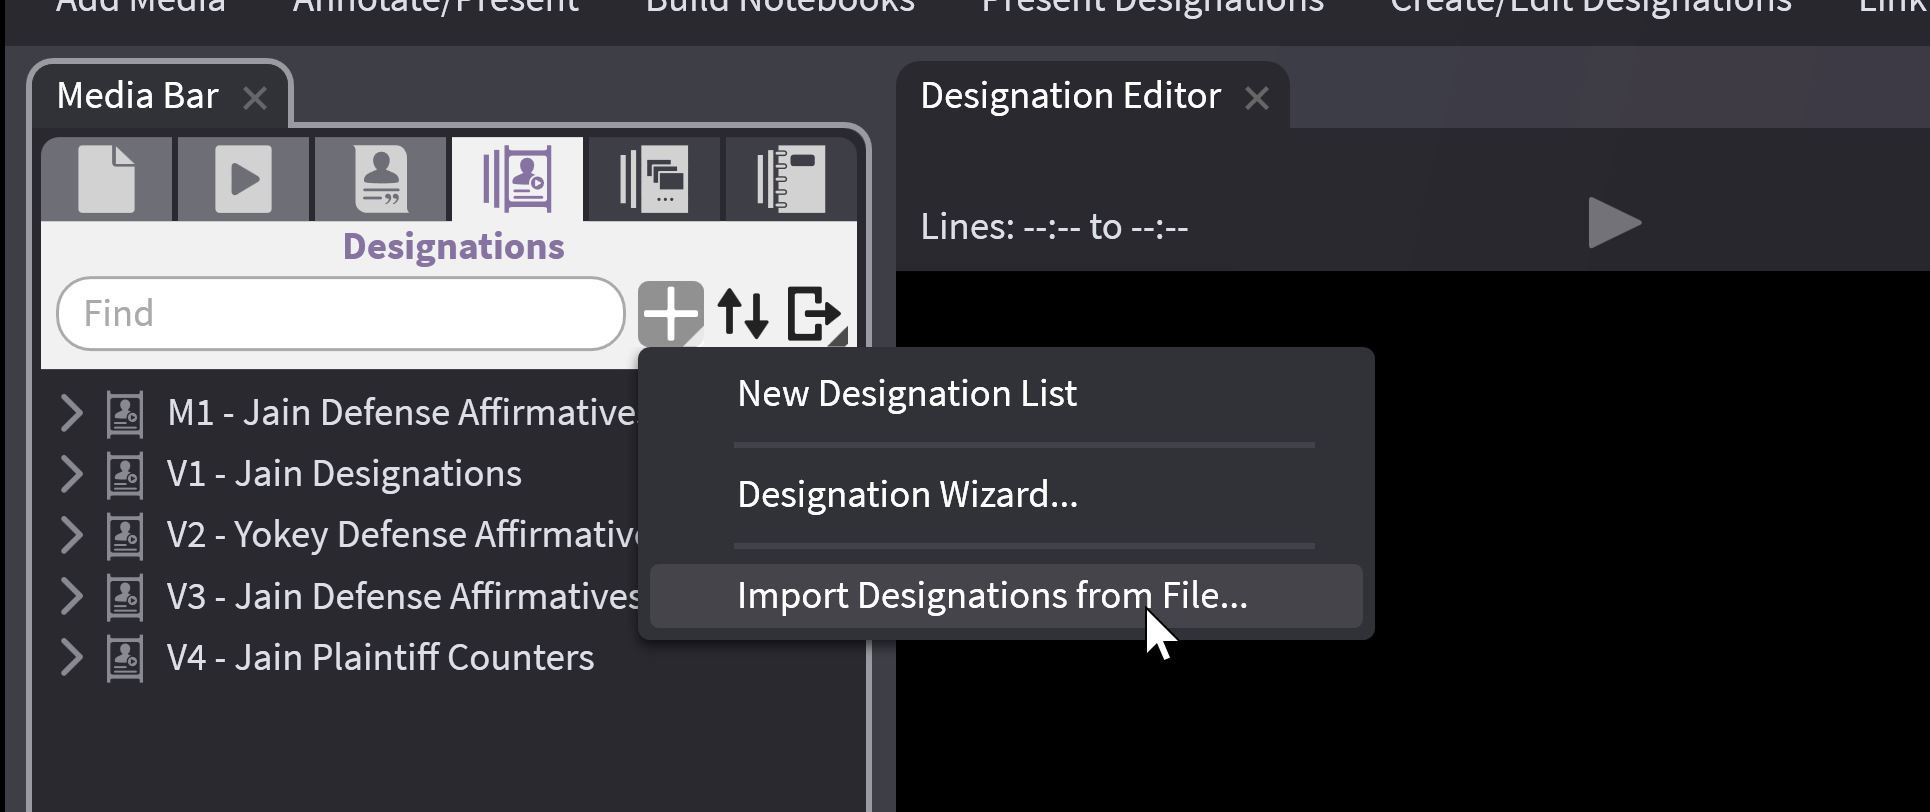Image resolution: width=1930 pixels, height=812 pixels.
Task: Expand V1 - Jain Designations list
Action: [71, 474]
